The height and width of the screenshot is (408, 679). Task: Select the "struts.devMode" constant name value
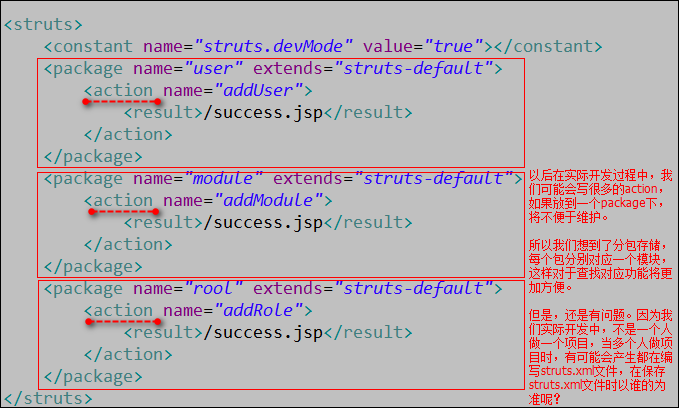pos(274,46)
